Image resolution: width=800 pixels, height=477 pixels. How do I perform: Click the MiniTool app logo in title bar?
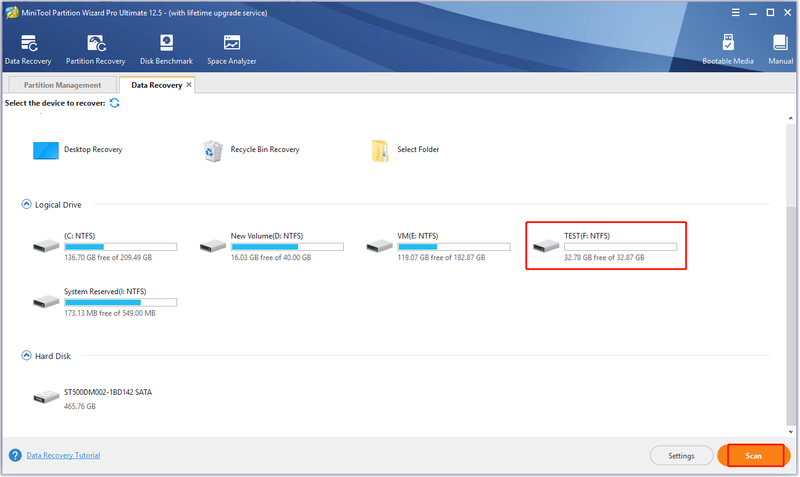[12, 12]
